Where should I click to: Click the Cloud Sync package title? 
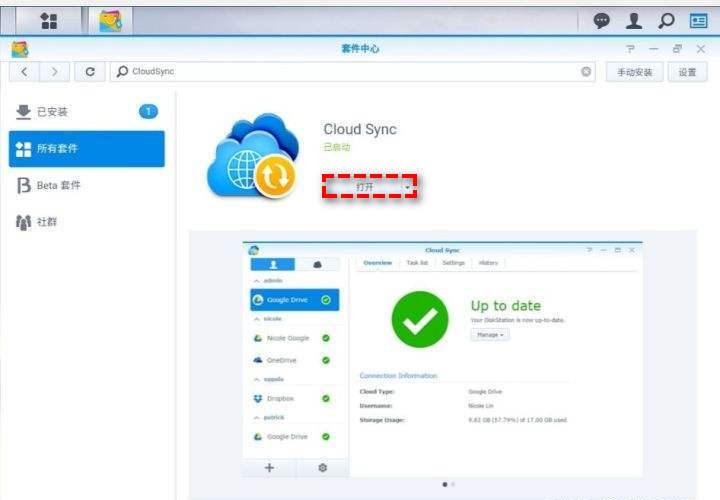360,129
